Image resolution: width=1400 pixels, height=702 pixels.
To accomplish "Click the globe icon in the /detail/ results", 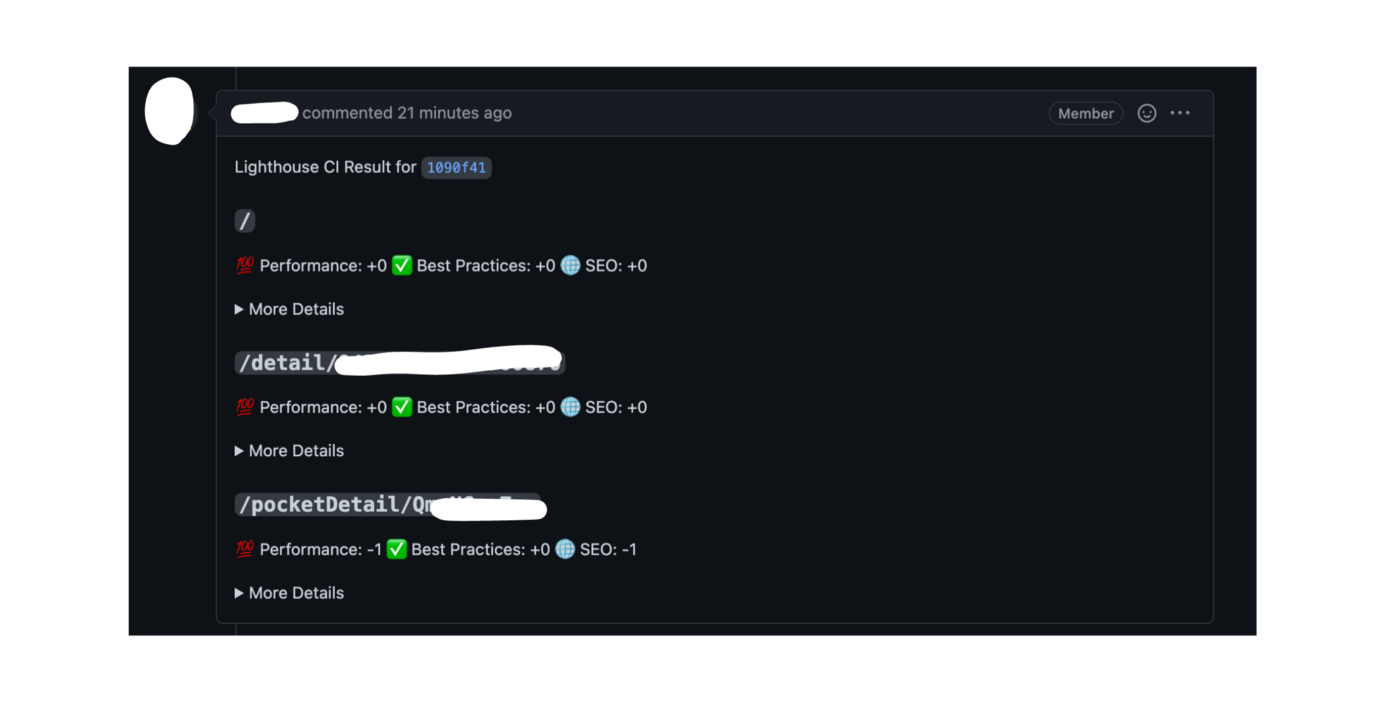I will [x=570, y=408].
